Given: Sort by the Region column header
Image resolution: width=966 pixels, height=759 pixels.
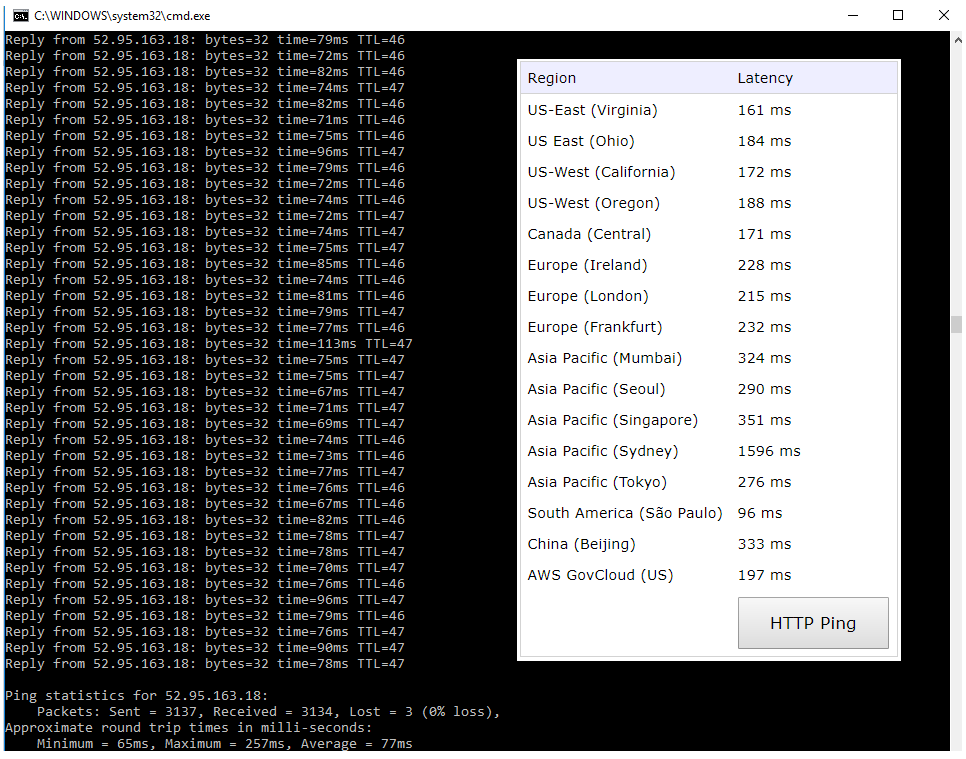Looking at the screenshot, I should tap(552, 78).
